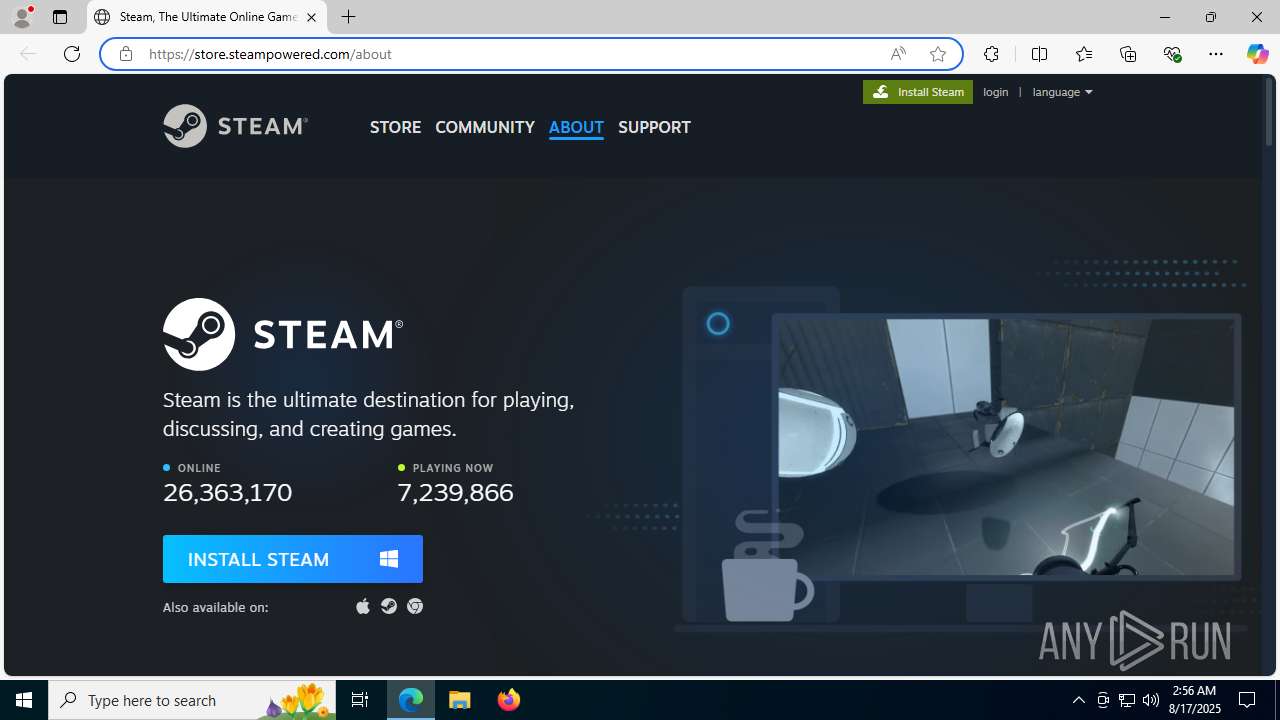Click the blue INSTALL STEAM button
This screenshot has height=720, width=1280.
pos(293,559)
